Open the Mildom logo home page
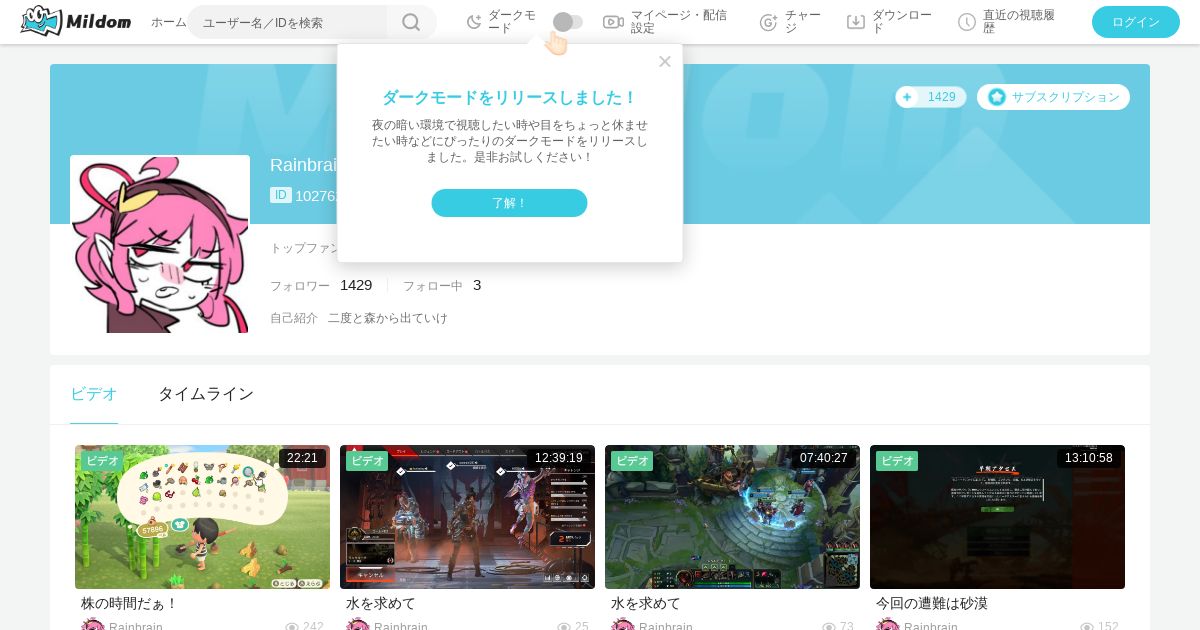The width and height of the screenshot is (1200, 630). [76, 21]
